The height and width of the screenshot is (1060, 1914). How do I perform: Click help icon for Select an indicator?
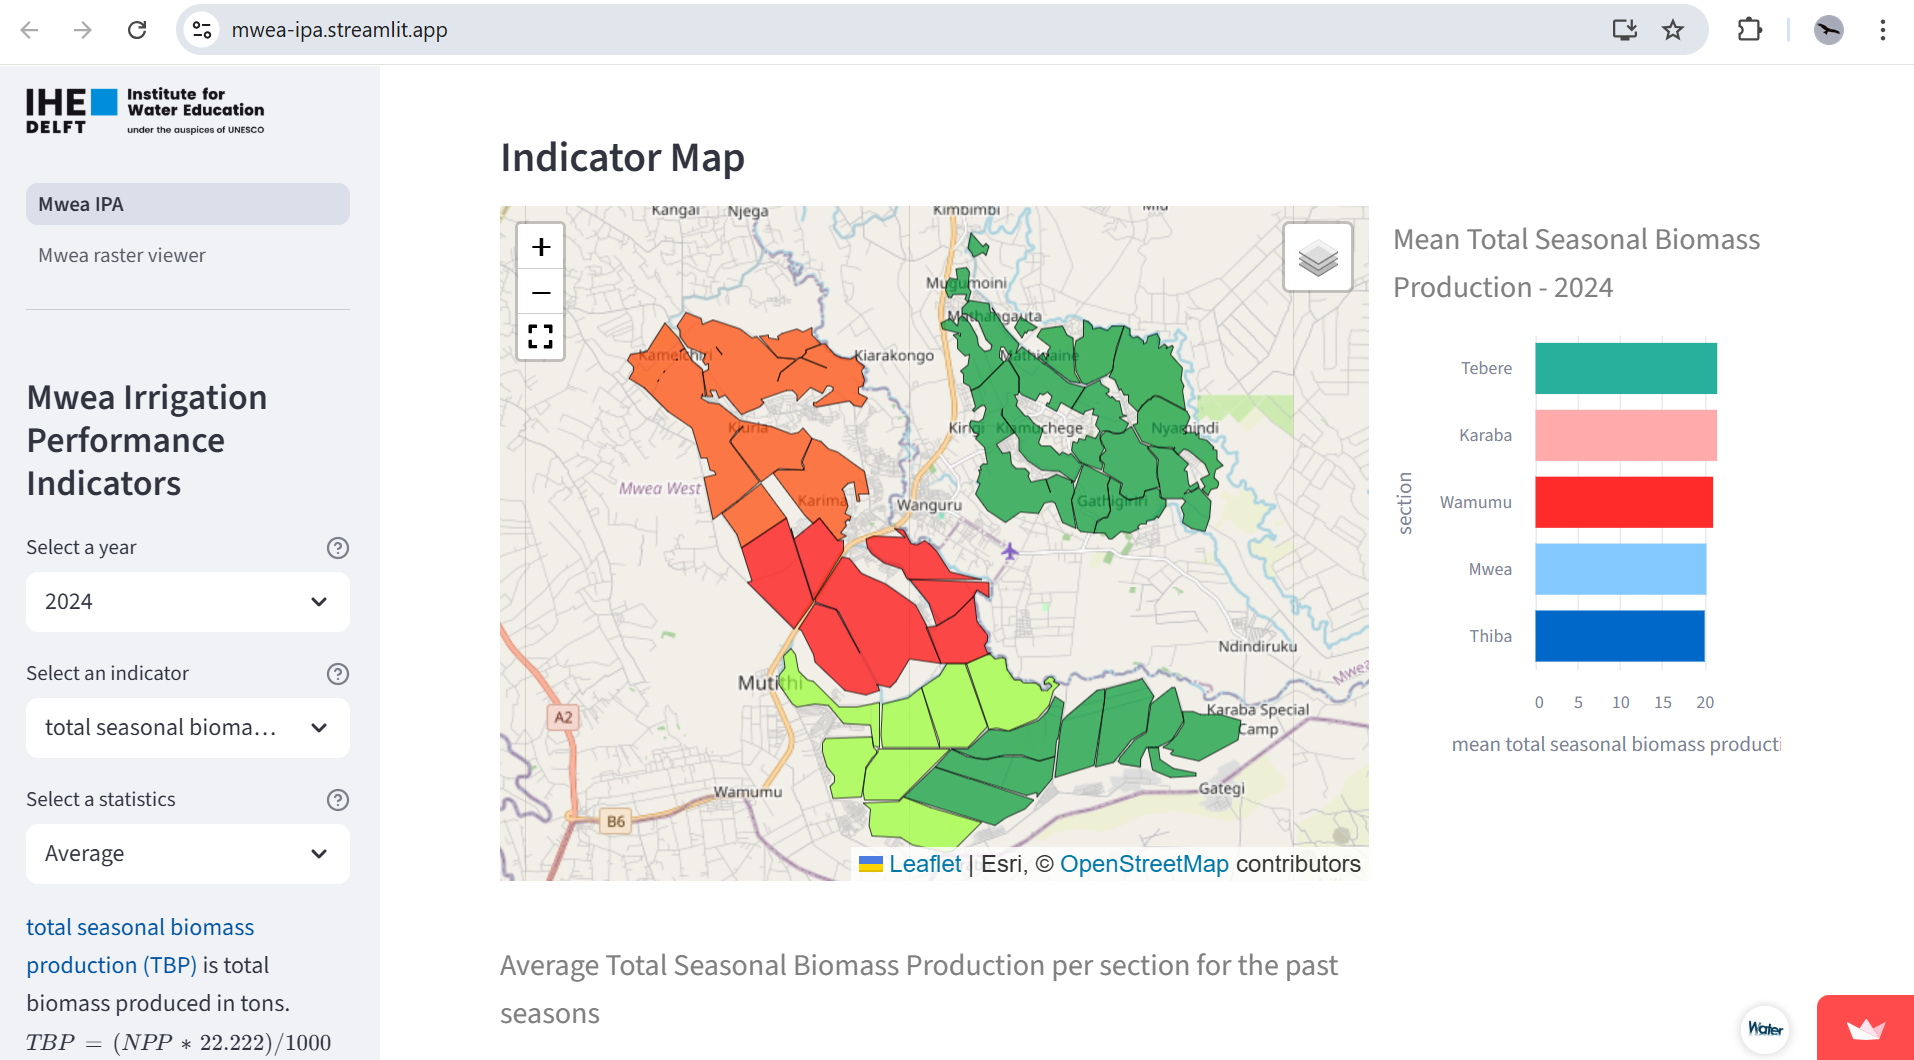pyautogui.click(x=338, y=674)
